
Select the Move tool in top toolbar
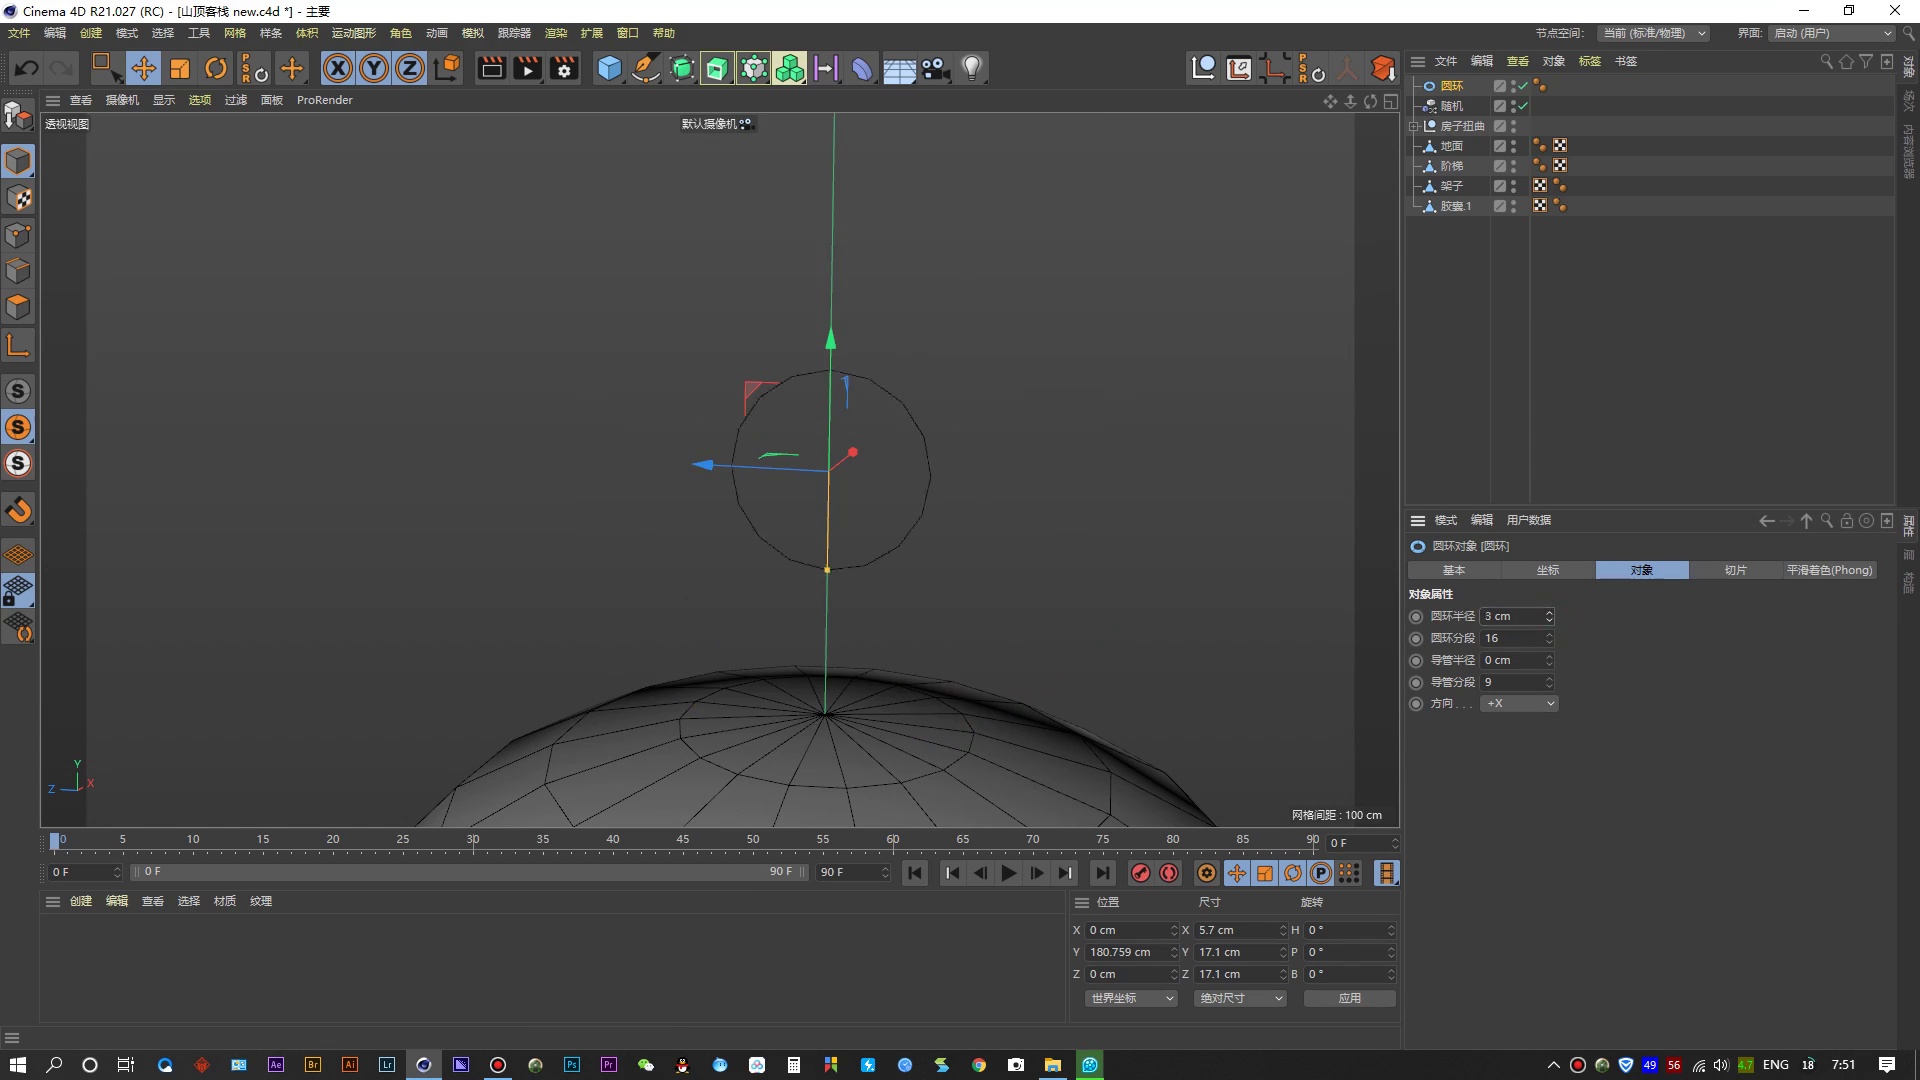coord(143,68)
